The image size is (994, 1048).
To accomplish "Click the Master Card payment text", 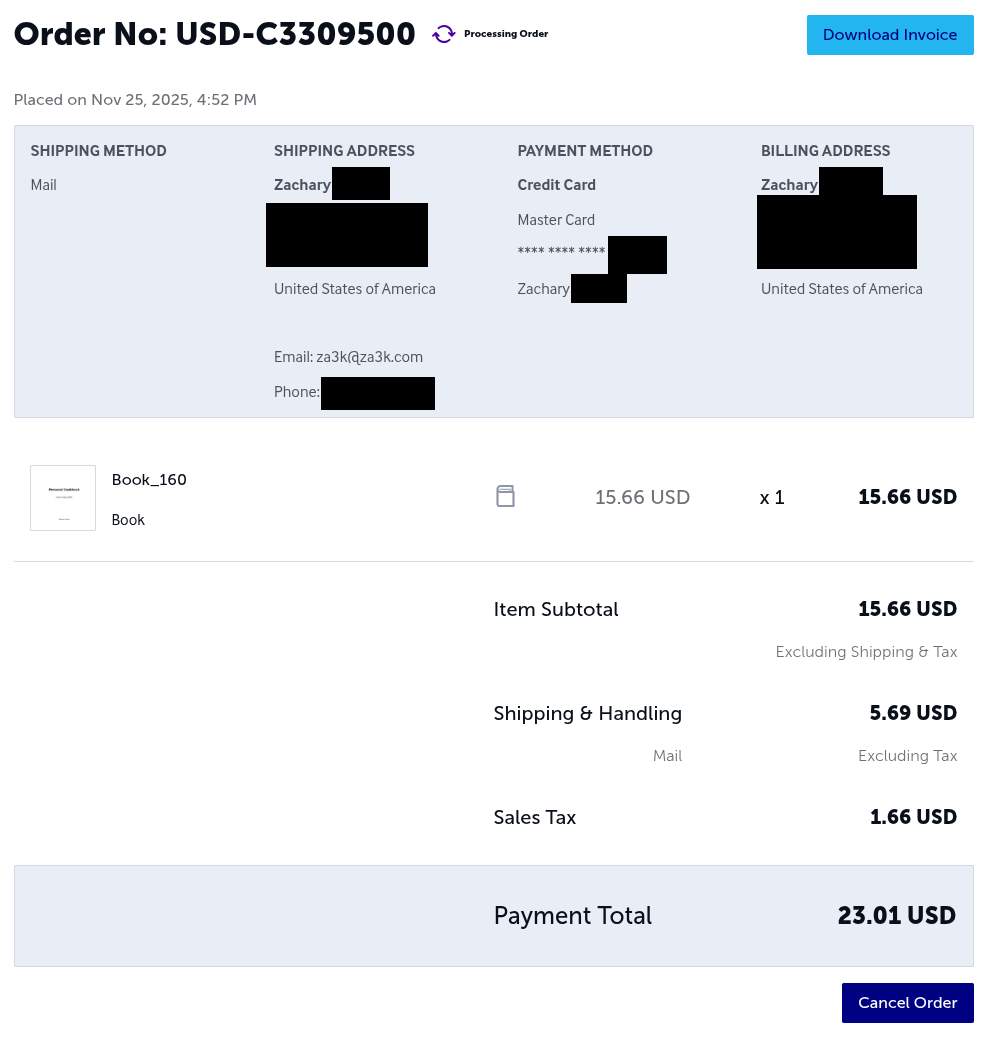I will click(x=556, y=220).
